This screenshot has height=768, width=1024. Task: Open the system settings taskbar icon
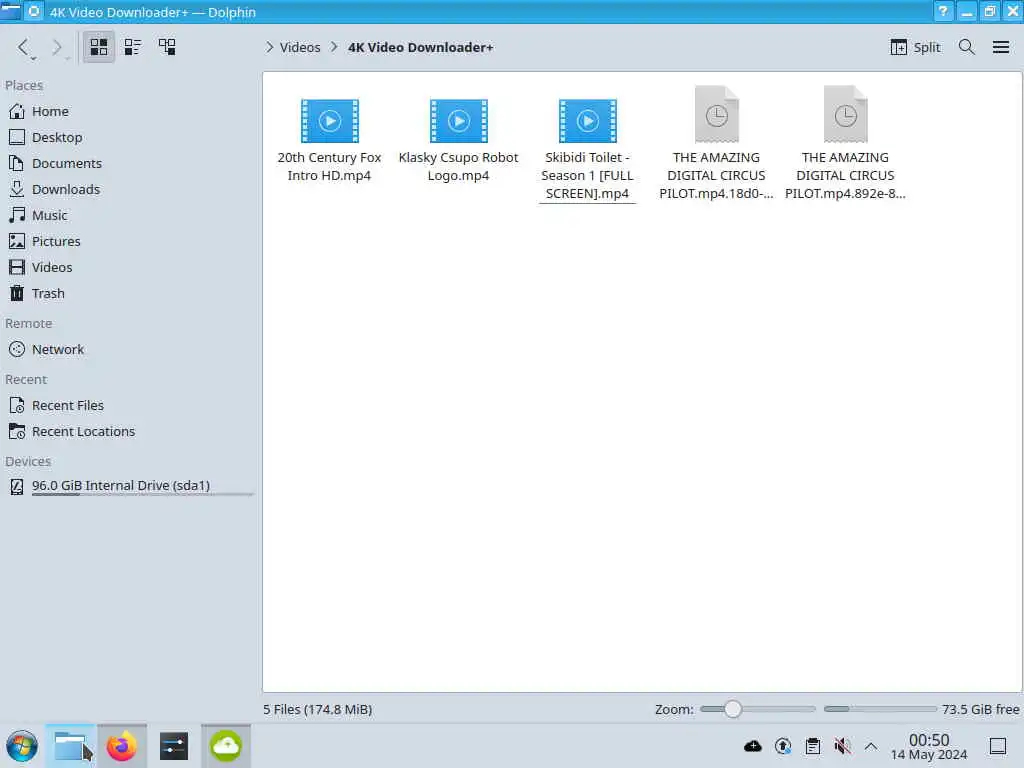pos(174,746)
